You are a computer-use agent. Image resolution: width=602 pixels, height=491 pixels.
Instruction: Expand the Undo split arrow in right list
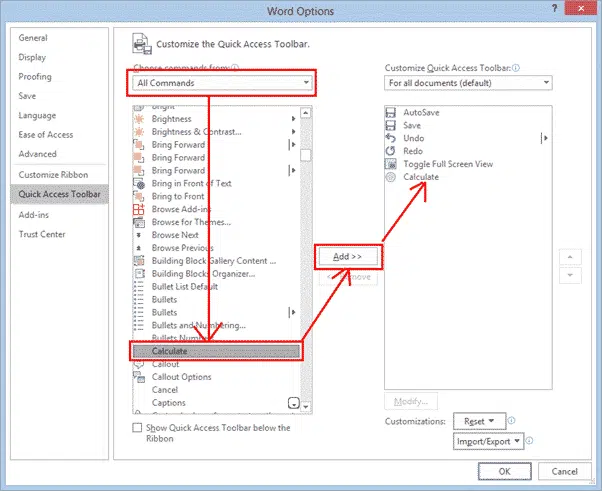[x=544, y=138]
